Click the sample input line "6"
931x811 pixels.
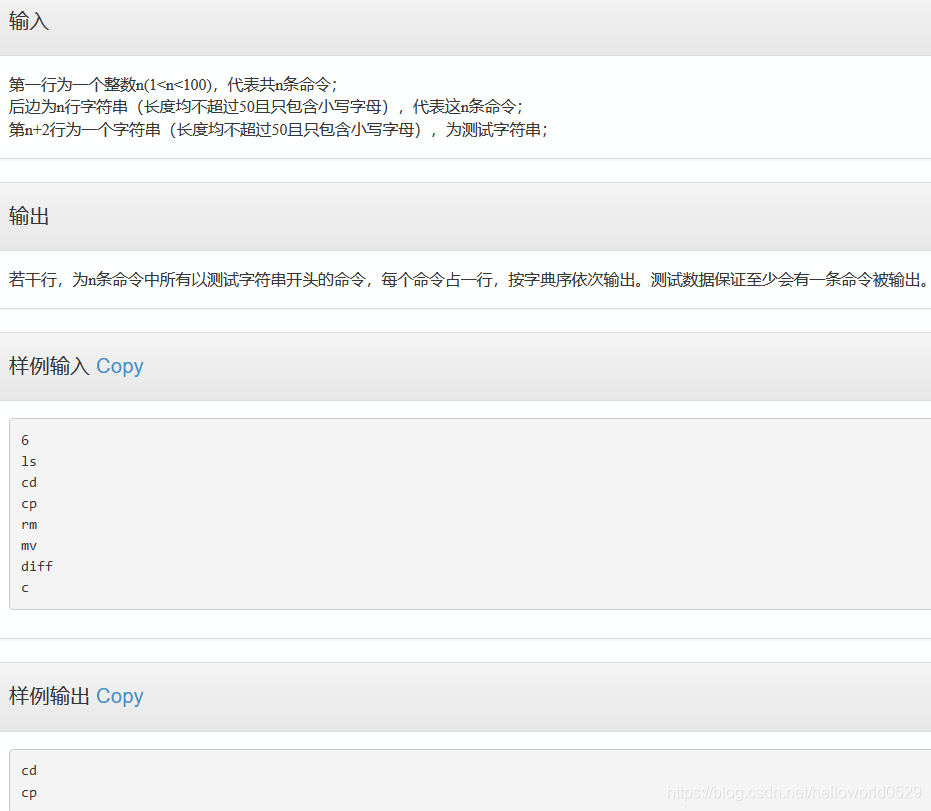[x=25, y=440]
